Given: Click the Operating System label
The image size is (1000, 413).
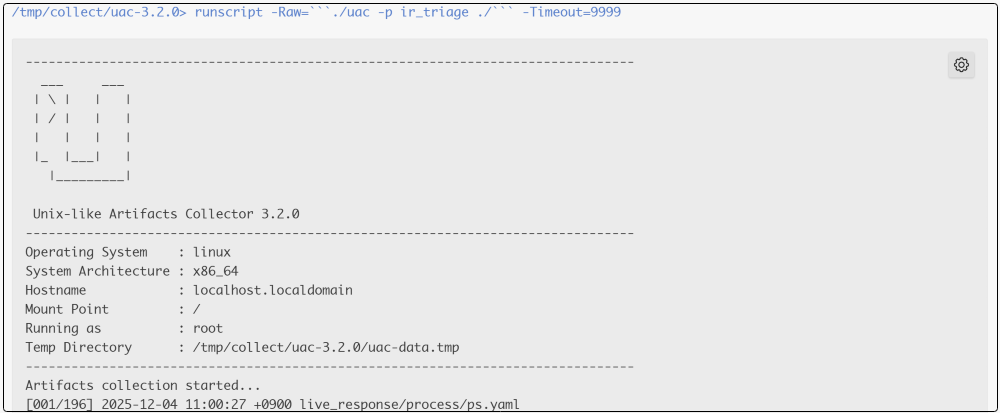Looking at the screenshot, I should coord(86,252).
